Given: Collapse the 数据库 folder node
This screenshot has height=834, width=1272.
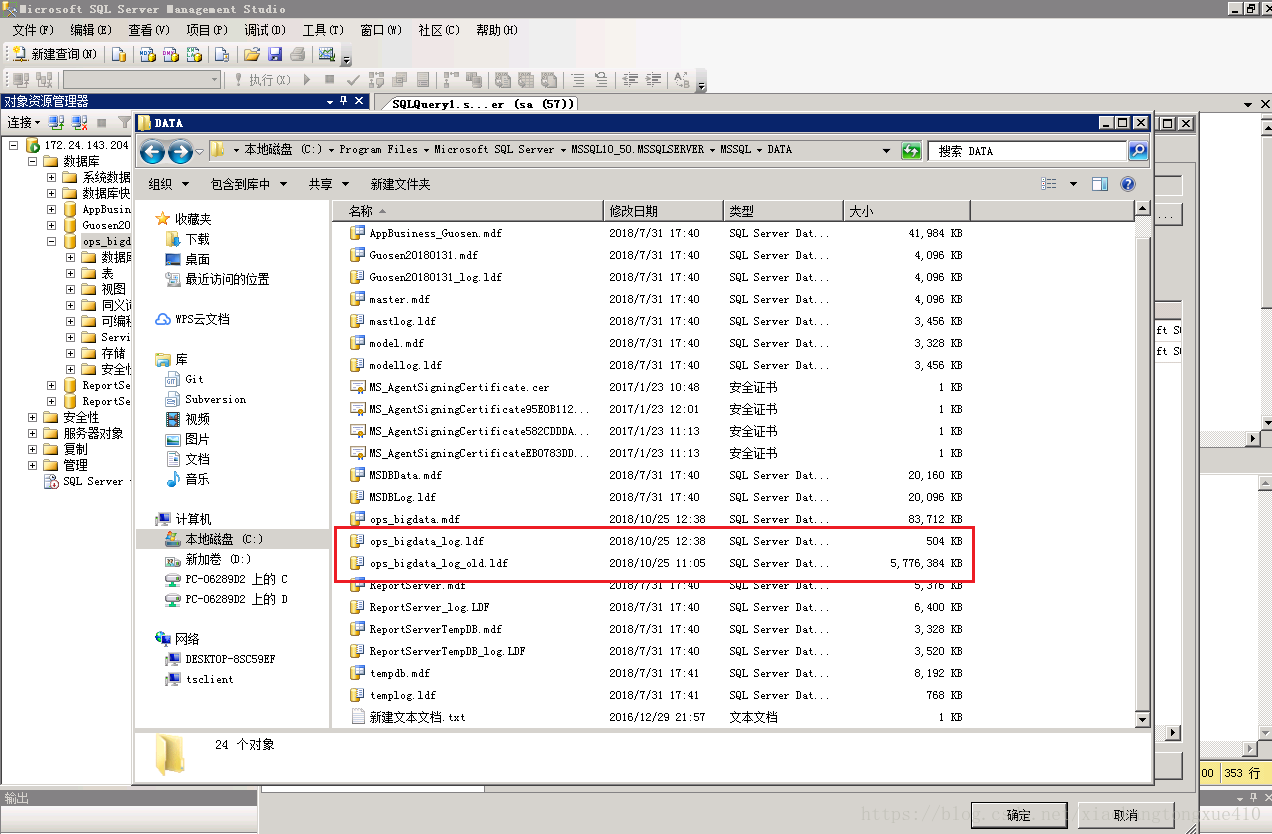Looking at the screenshot, I should (x=32, y=161).
